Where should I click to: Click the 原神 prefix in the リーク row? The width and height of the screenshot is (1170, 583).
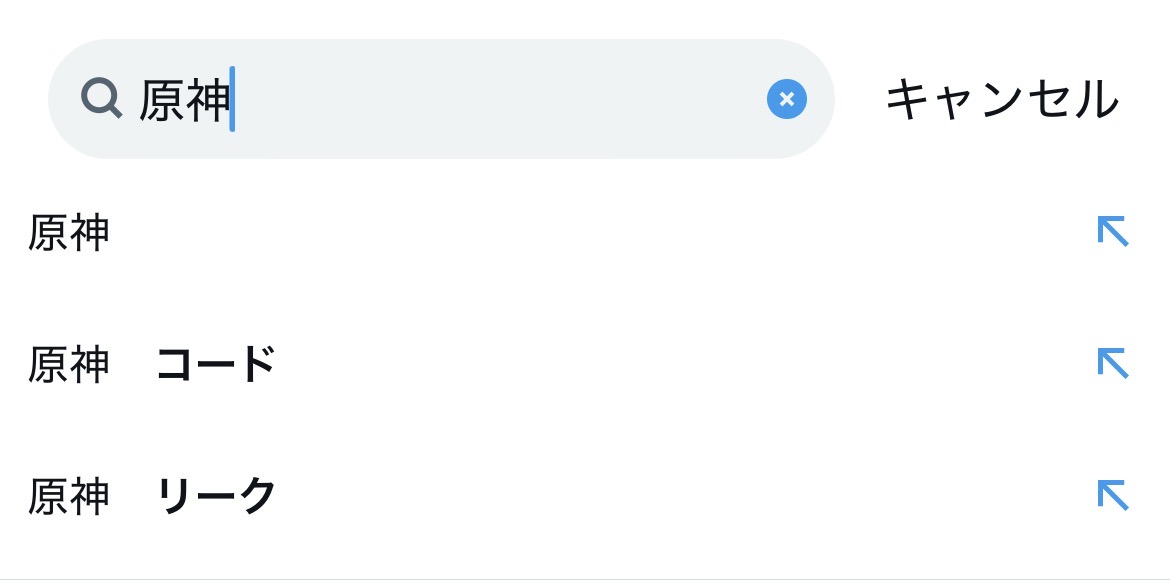click(x=69, y=496)
